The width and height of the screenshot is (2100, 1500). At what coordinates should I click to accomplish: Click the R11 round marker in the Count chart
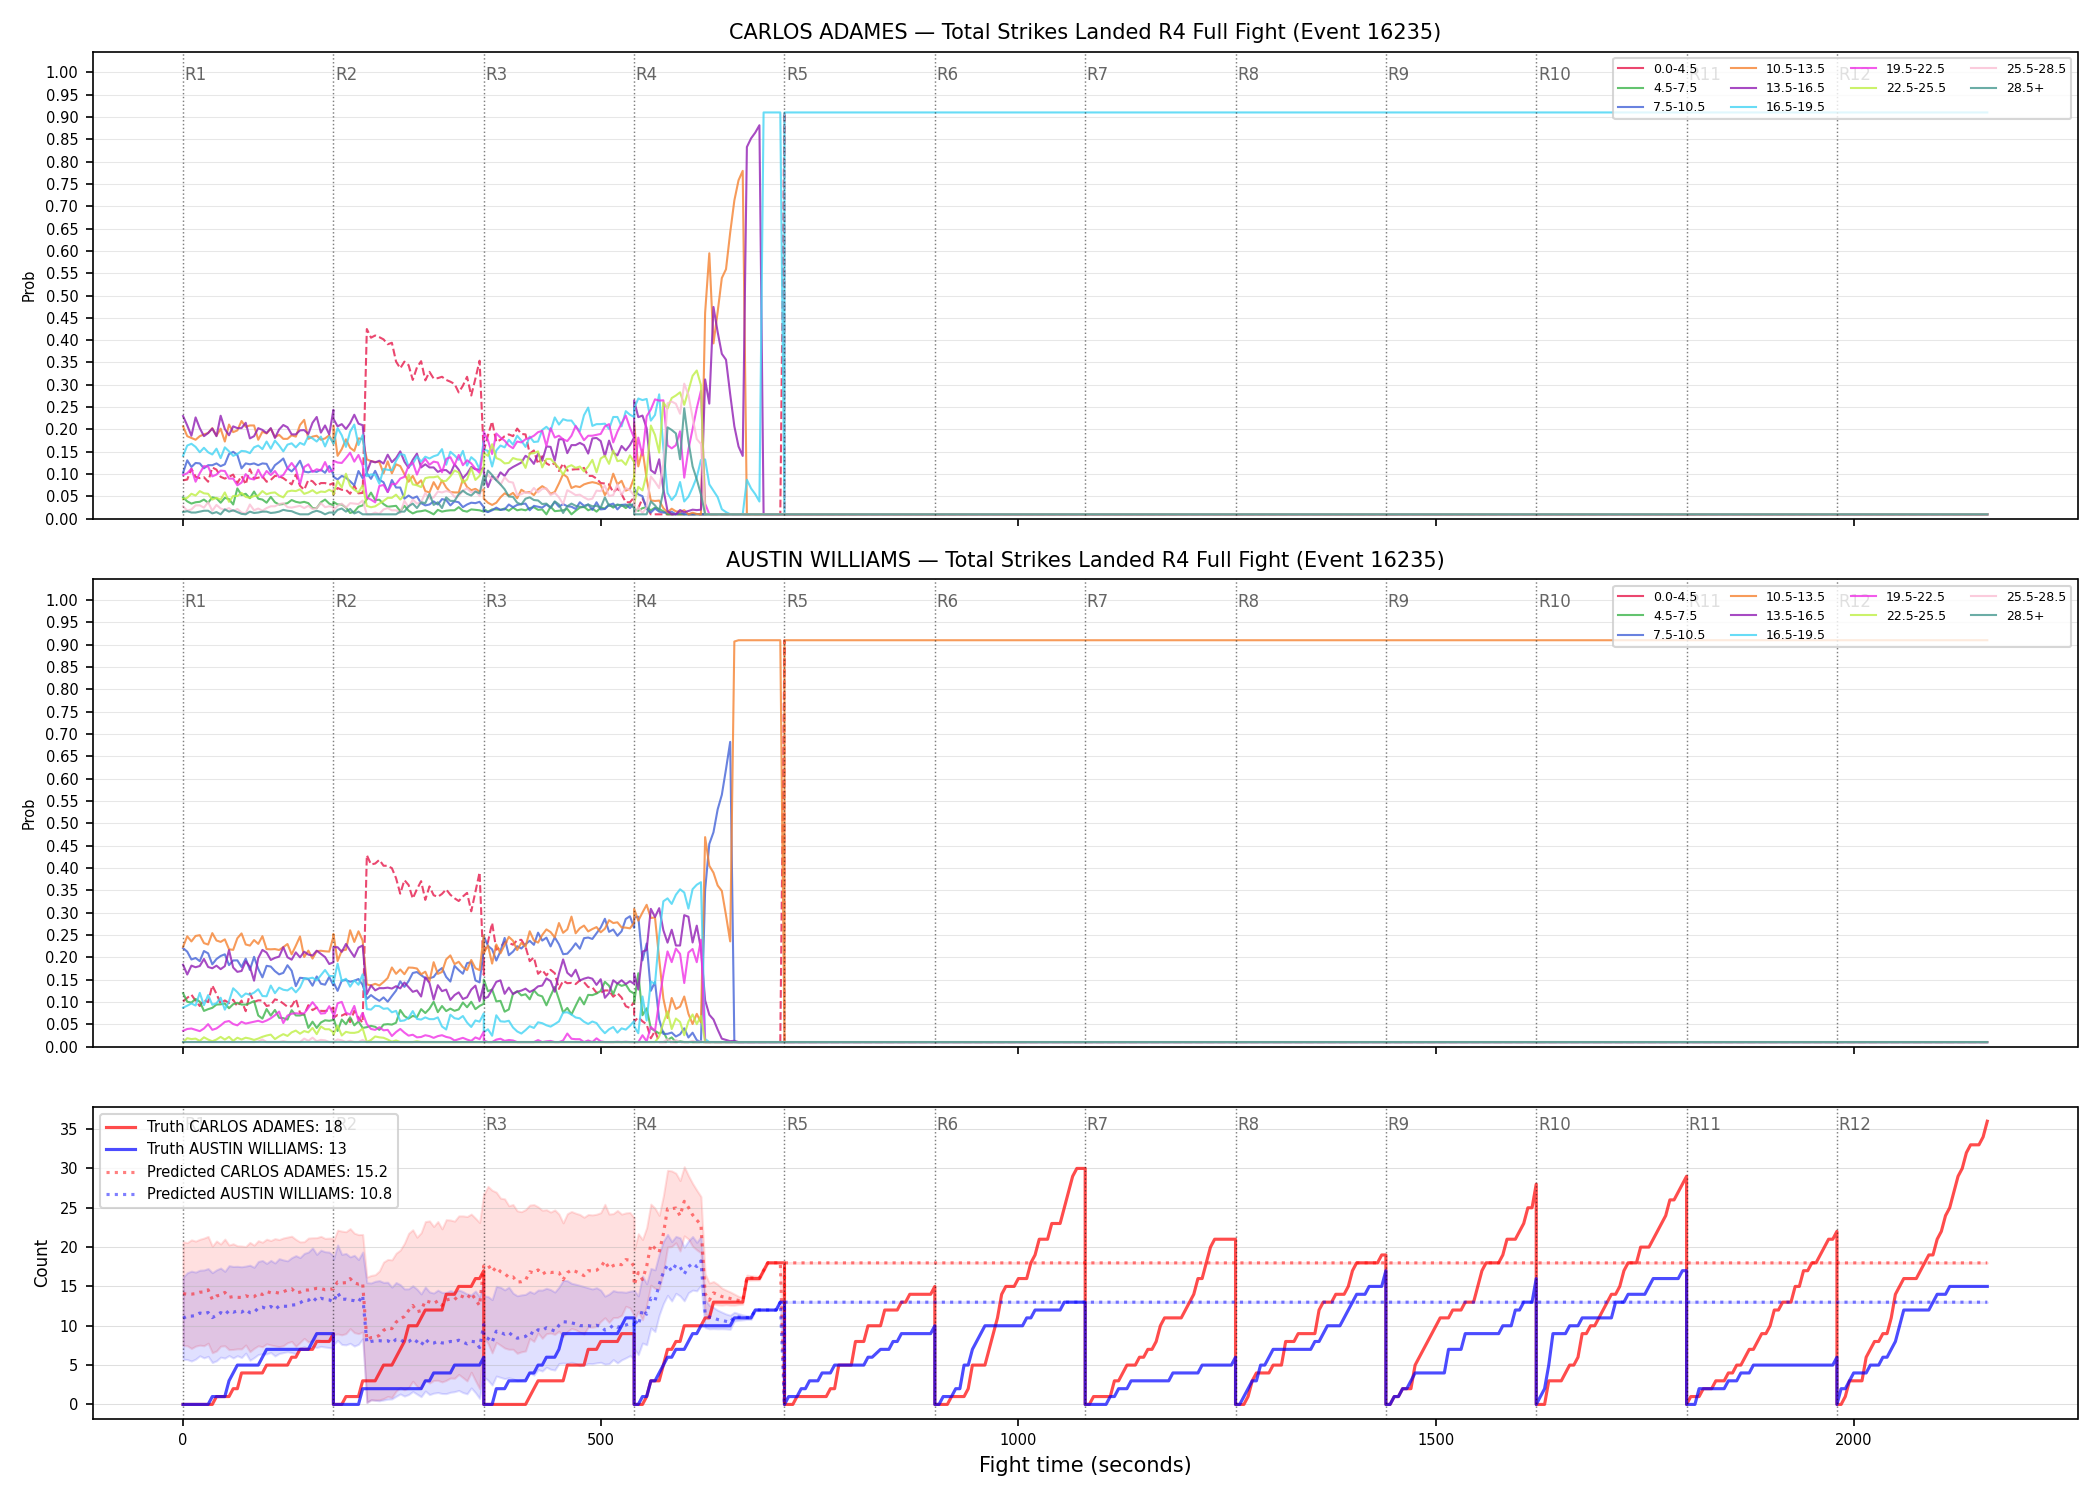1705,1124
